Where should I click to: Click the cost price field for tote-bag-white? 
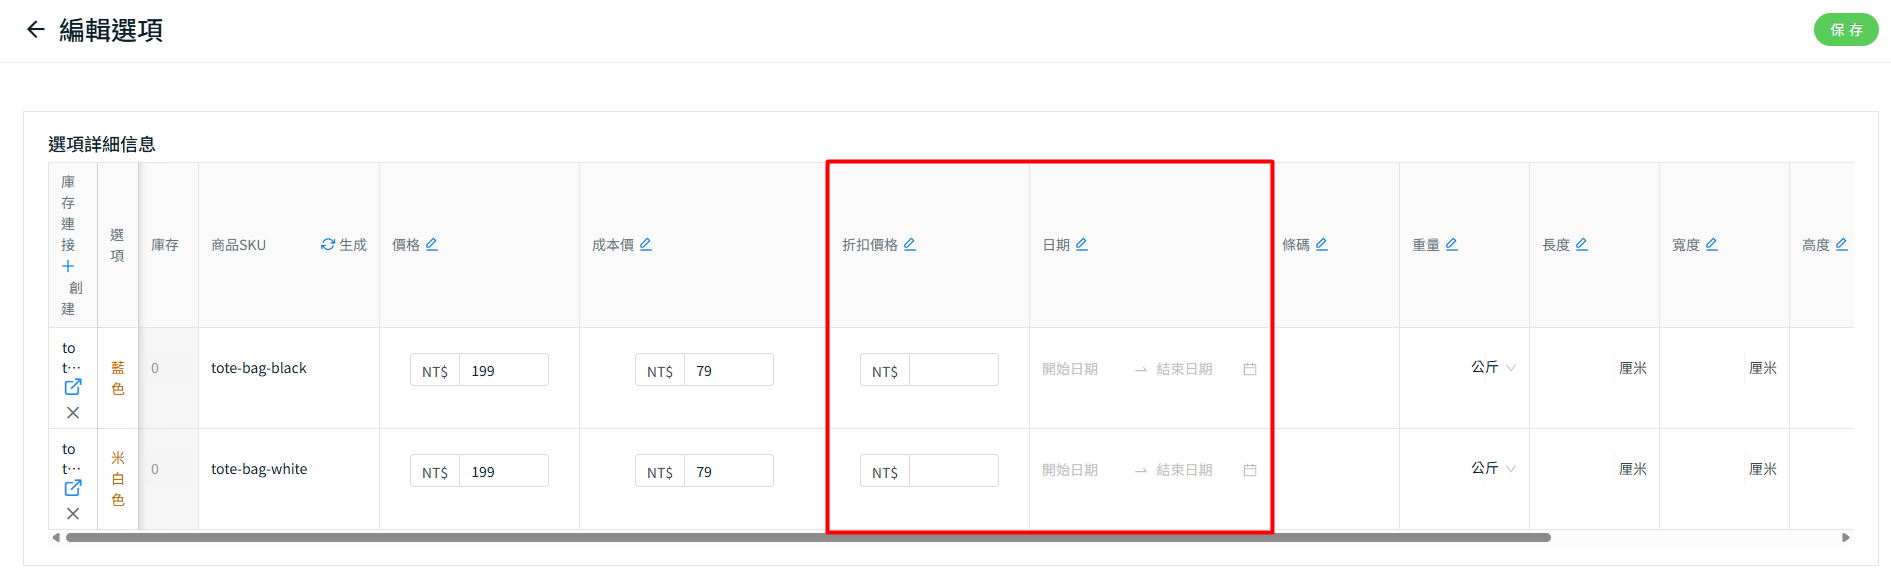tap(727, 471)
